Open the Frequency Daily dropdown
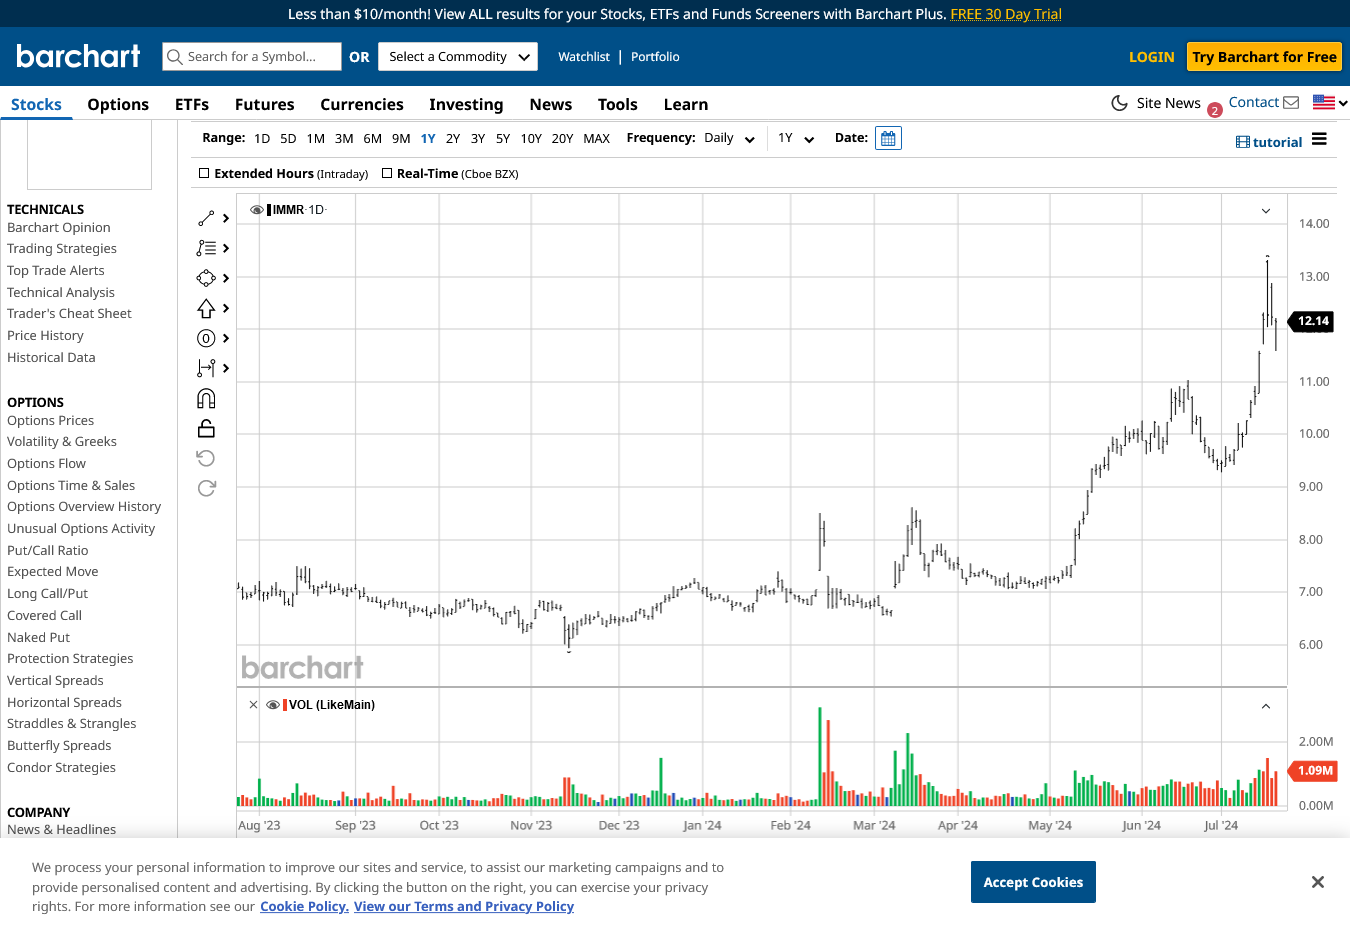 [730, 138]
